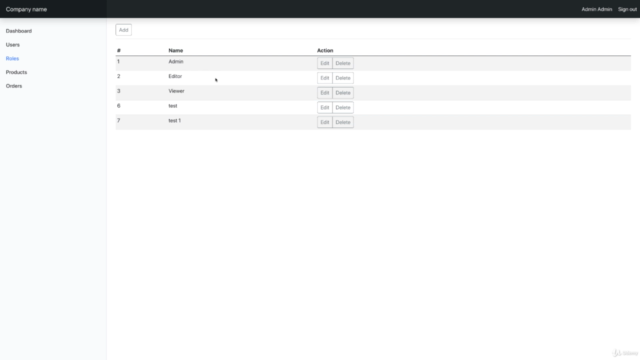Delete the Editor role

pos(343,78)
